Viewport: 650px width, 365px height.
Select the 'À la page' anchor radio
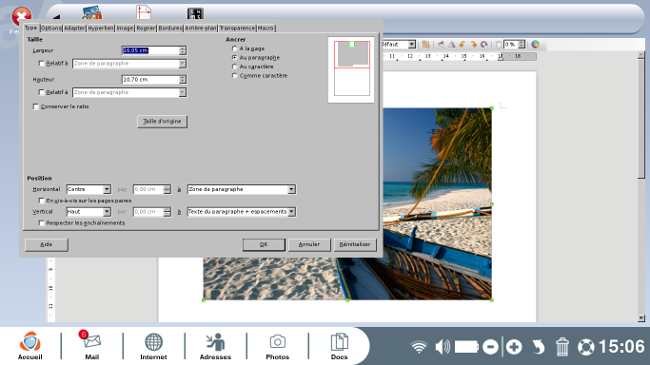[x=235, y=49]
